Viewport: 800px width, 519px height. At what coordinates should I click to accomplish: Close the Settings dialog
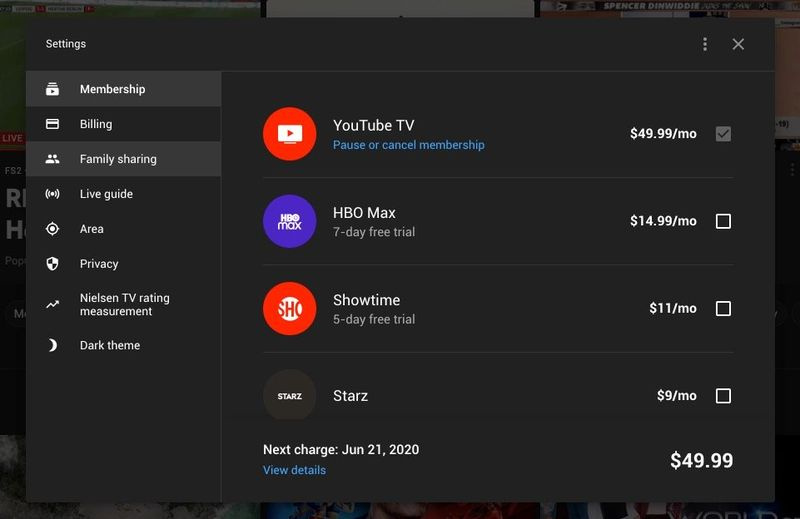click(738, 44)
